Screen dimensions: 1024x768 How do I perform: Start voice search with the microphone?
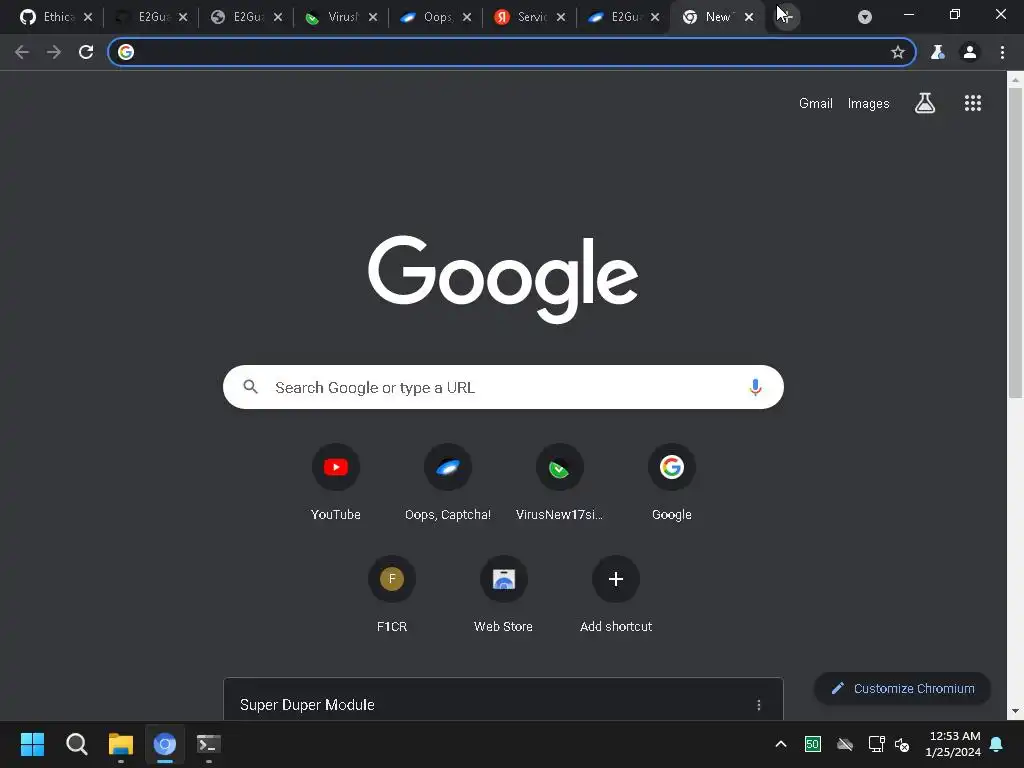pyautogui.click(x=755, y=387)
